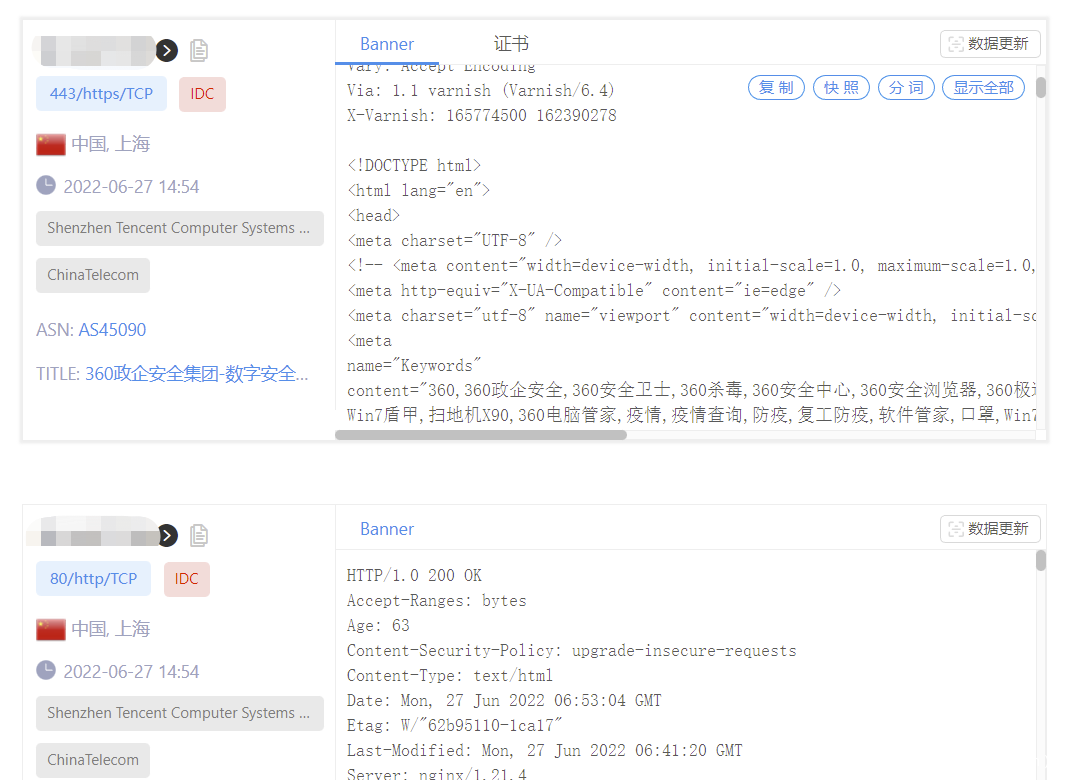This screenshot has width=1065, height=780.
Task: Open the ASN AS45090 link
Action: coord(112,330)
